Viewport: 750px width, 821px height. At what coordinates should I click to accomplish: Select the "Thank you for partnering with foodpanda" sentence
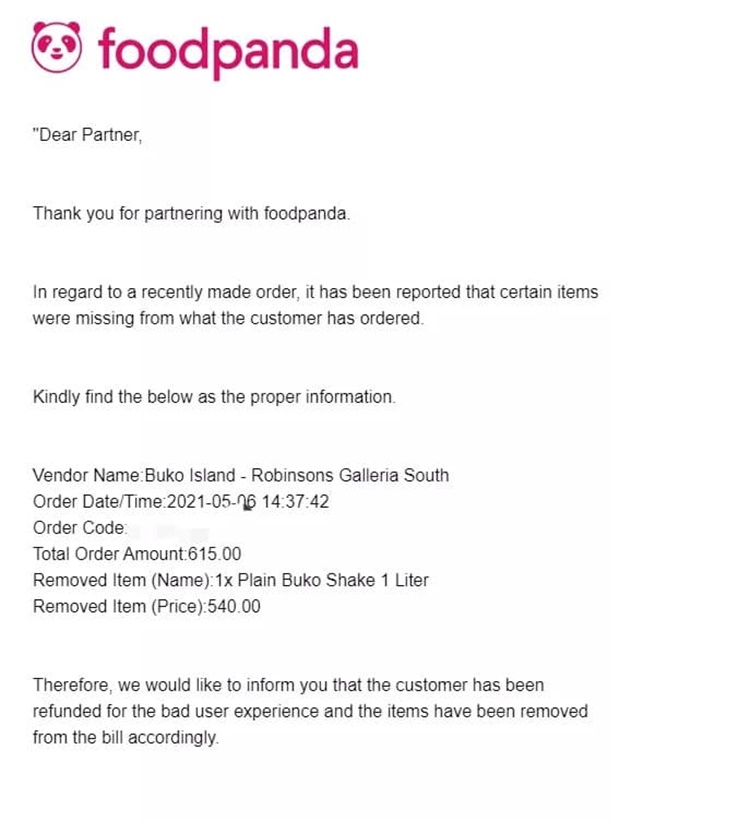coord(191,214)
